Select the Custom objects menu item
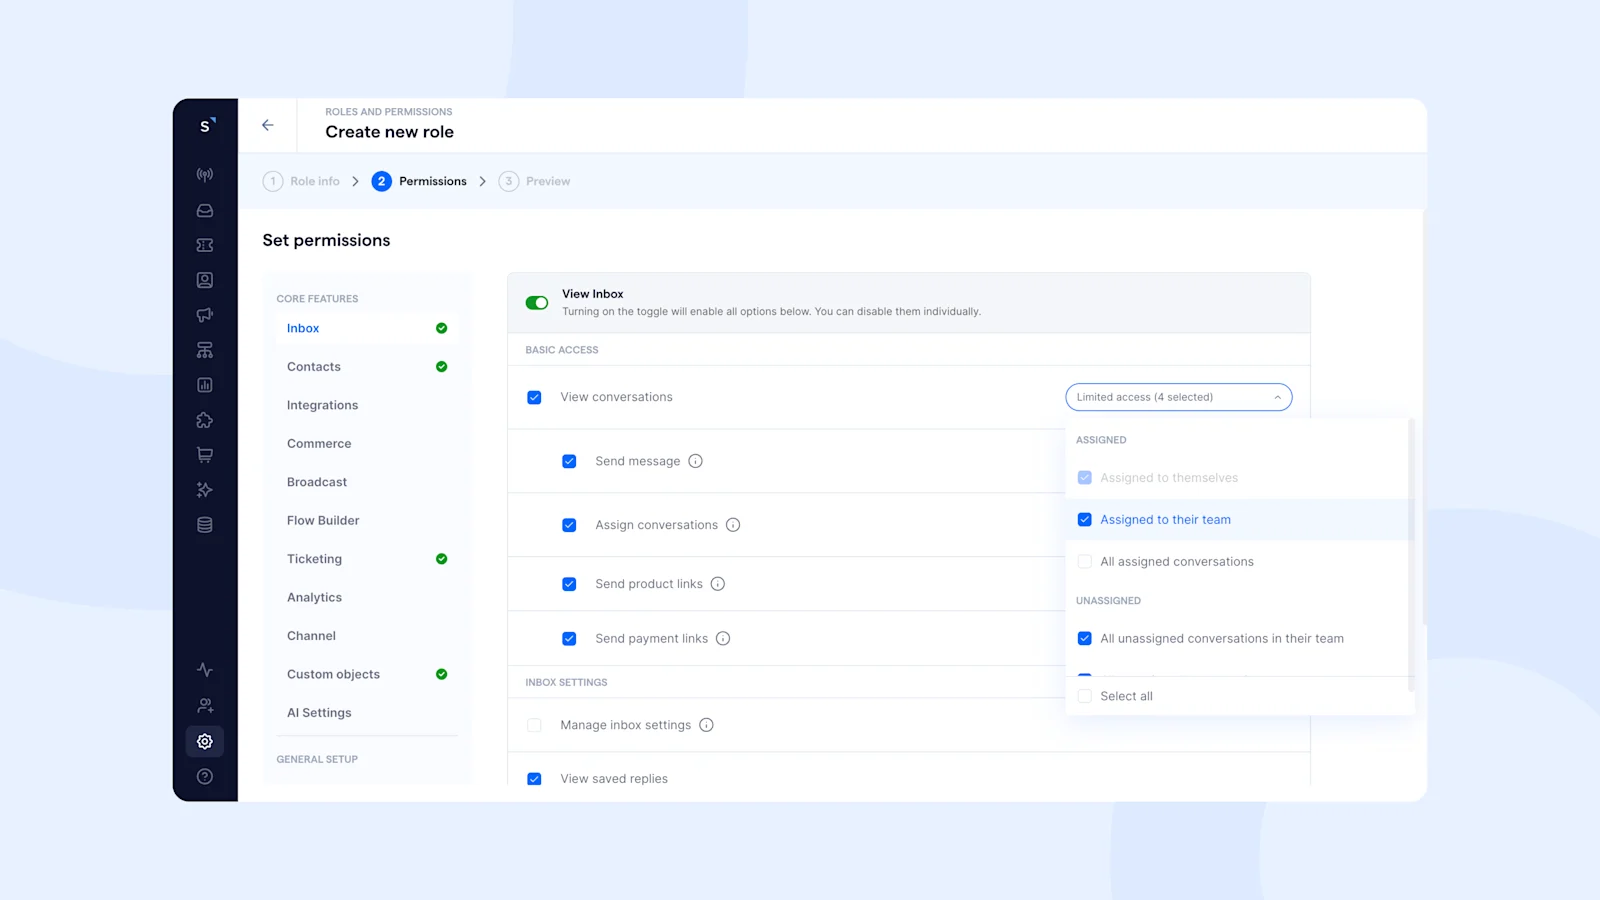Image resolution: width=1600 pixels, height=900 pixels. pyautogui.click(x=332, y=674)
